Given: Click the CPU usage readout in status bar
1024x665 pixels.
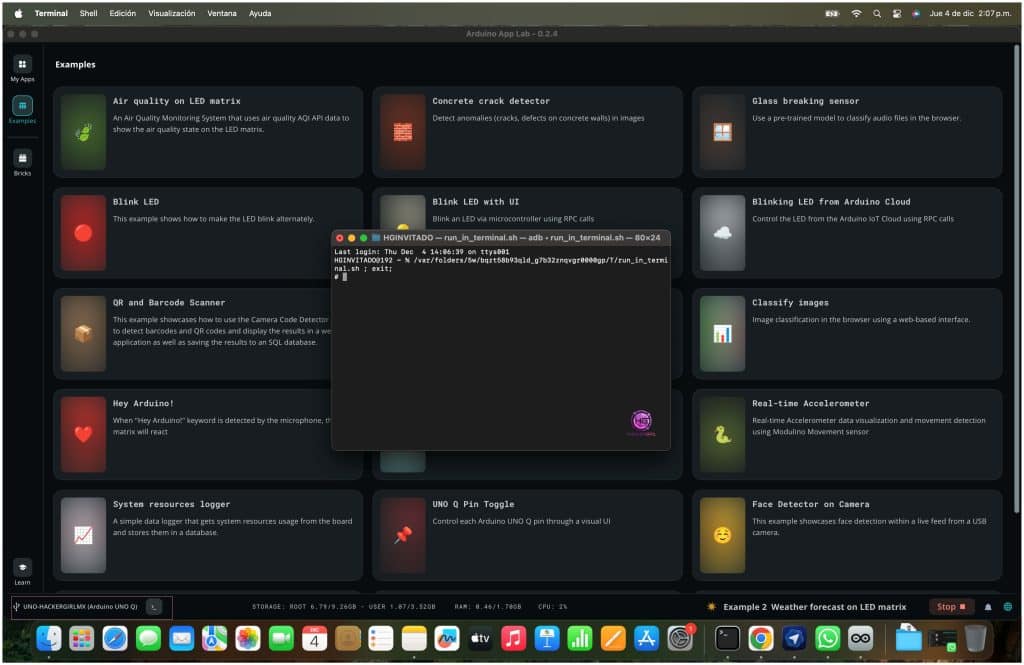Looking at the screenshot, I should (x=552, y=607).
